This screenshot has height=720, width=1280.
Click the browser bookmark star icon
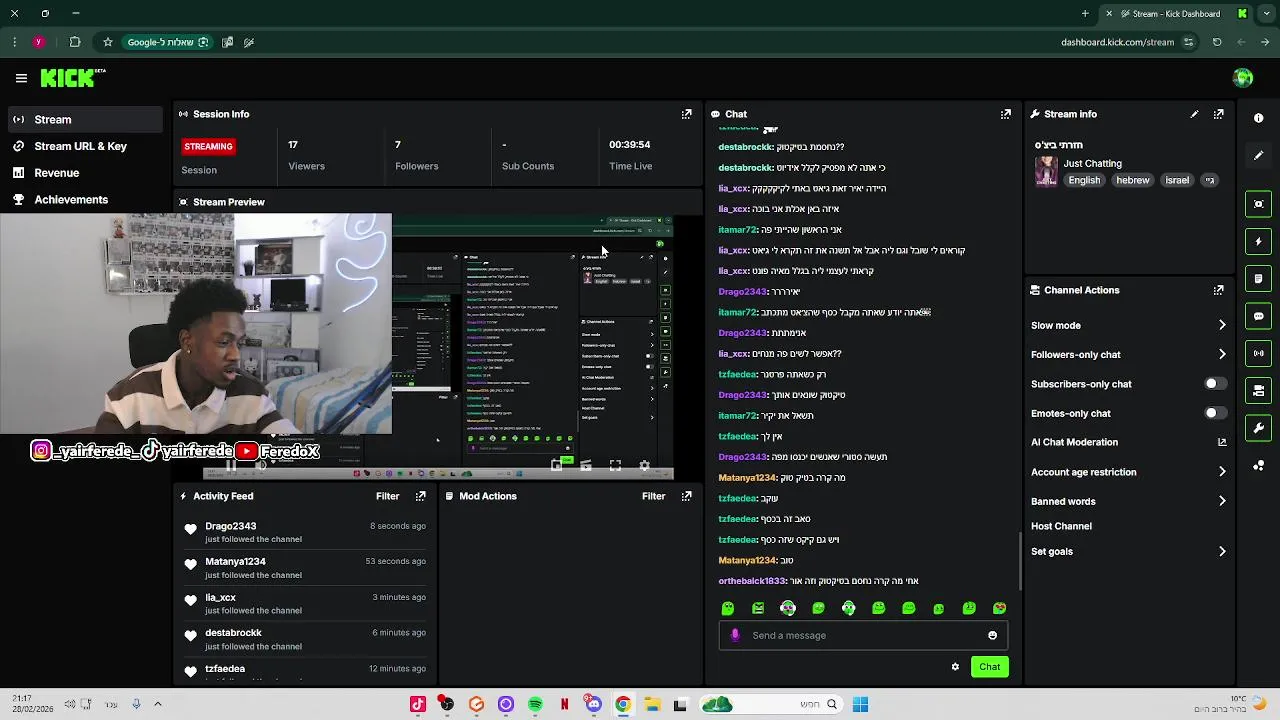pos(108,42)
